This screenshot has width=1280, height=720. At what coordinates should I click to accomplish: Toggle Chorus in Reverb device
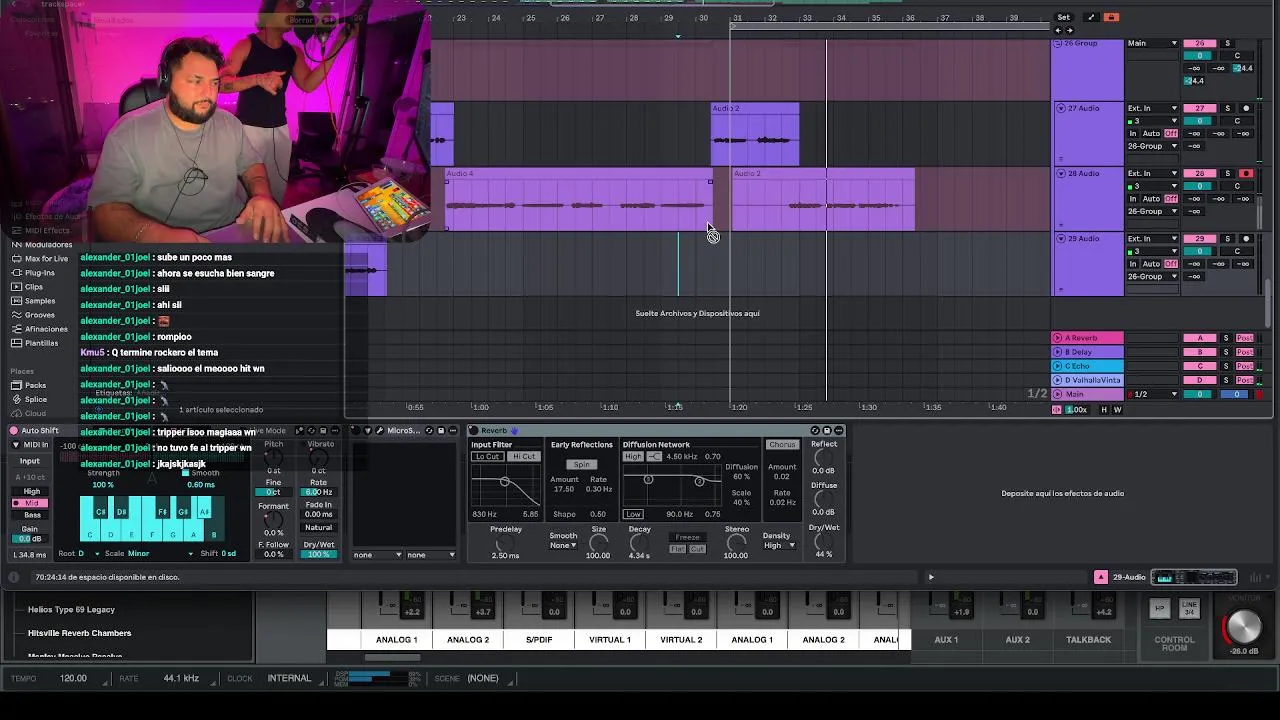click(782, 444)
